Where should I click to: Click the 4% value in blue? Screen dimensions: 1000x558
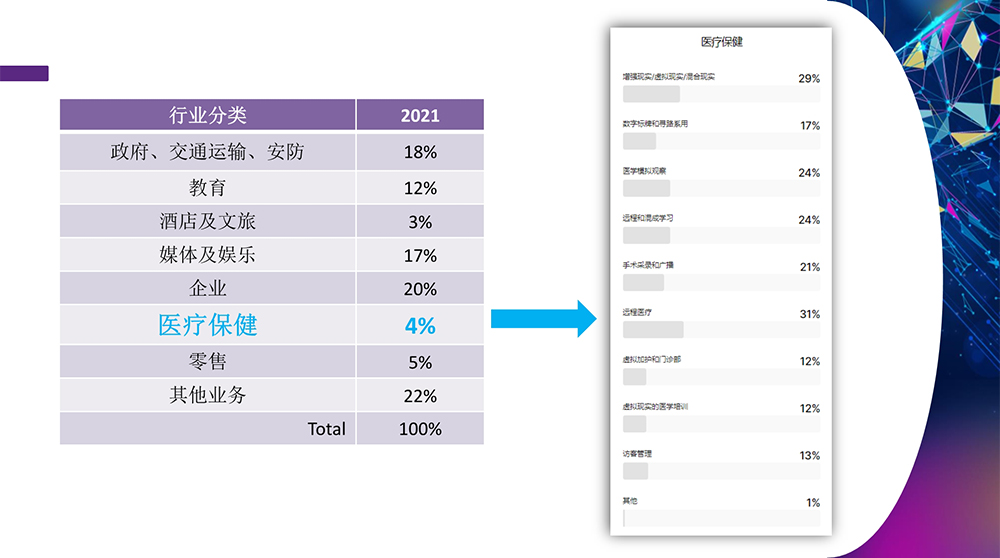click(420, 325)
